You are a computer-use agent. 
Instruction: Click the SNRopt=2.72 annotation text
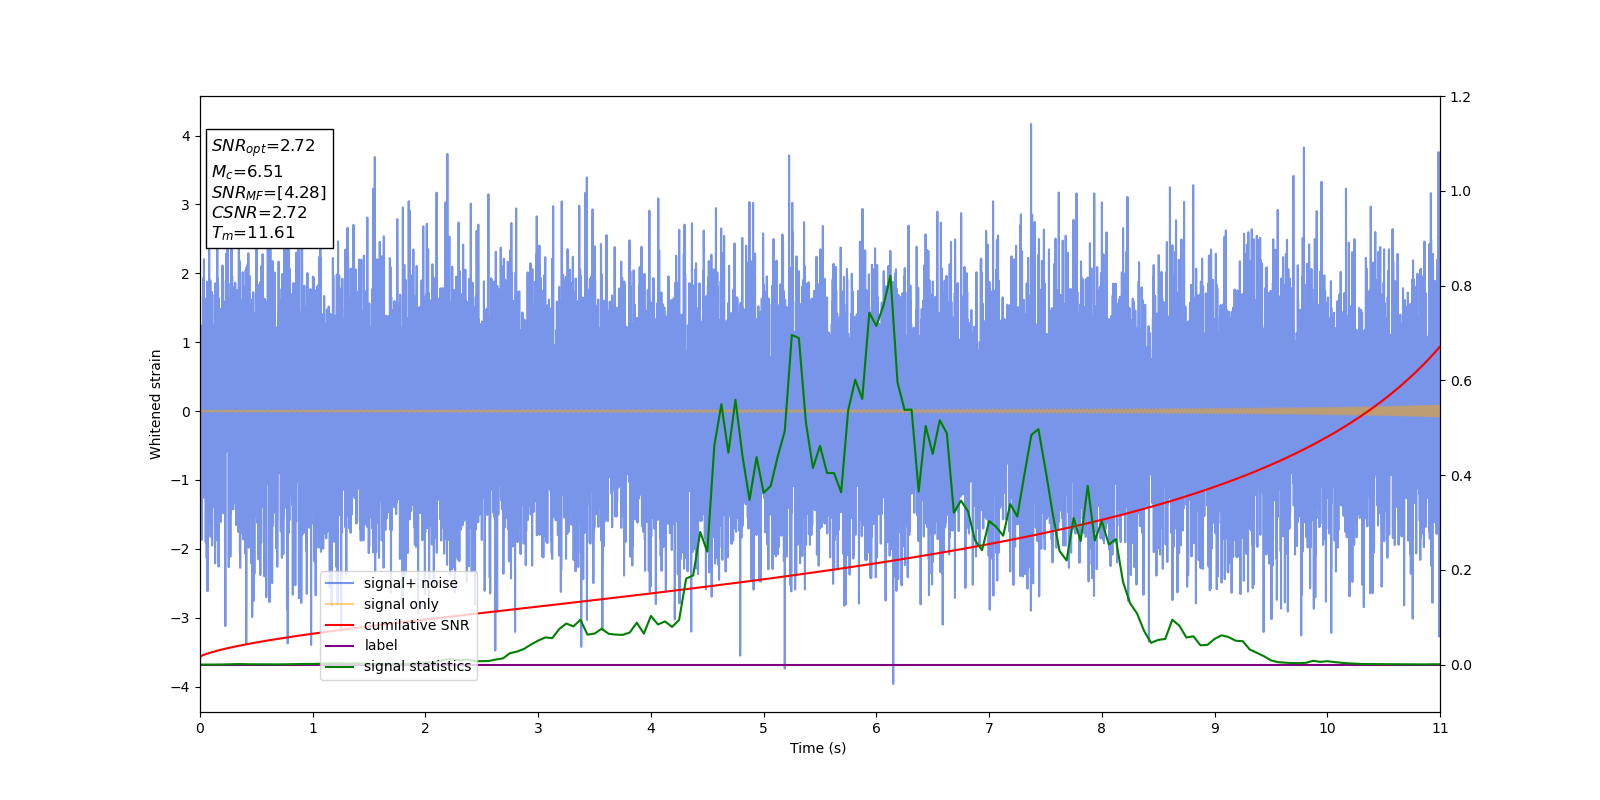click(x=263, y=146)
